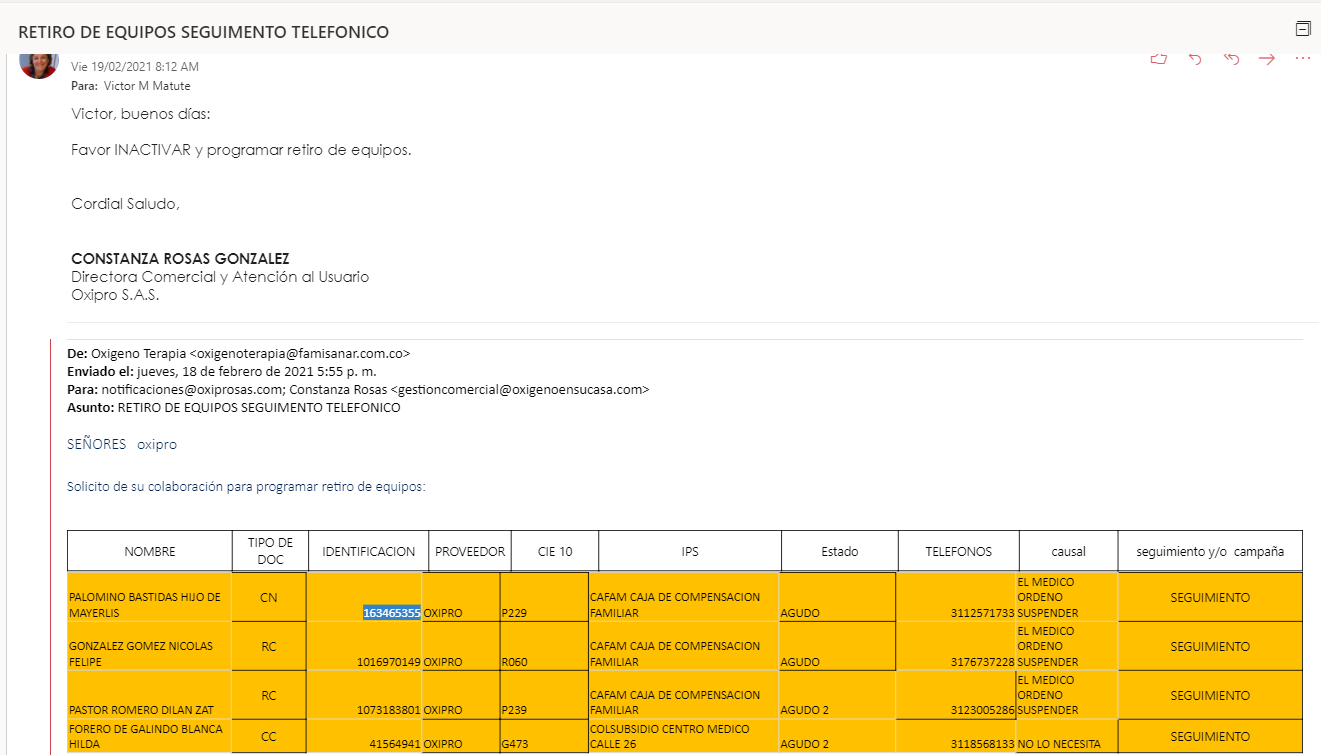Click the causal column header
Viewport: 1321px width, 755px height.
click(1068, 551)
